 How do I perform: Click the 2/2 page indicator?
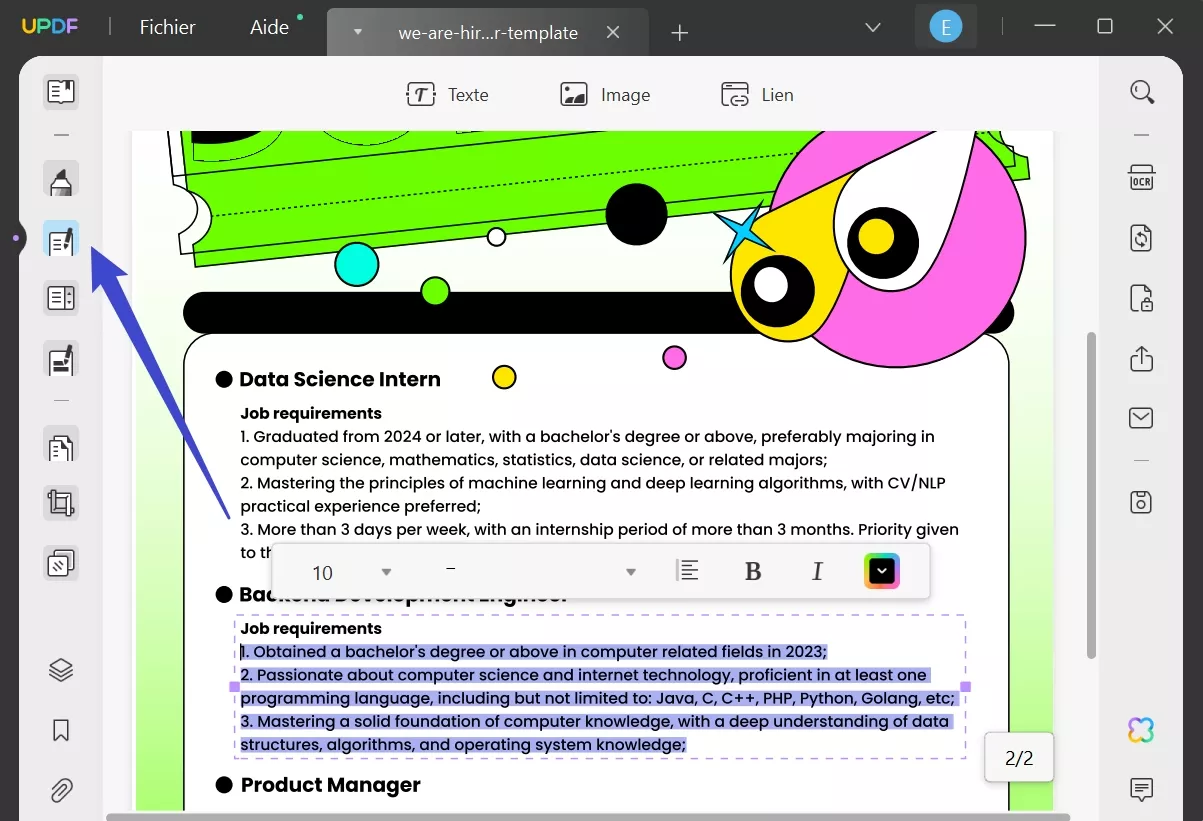1019,758
